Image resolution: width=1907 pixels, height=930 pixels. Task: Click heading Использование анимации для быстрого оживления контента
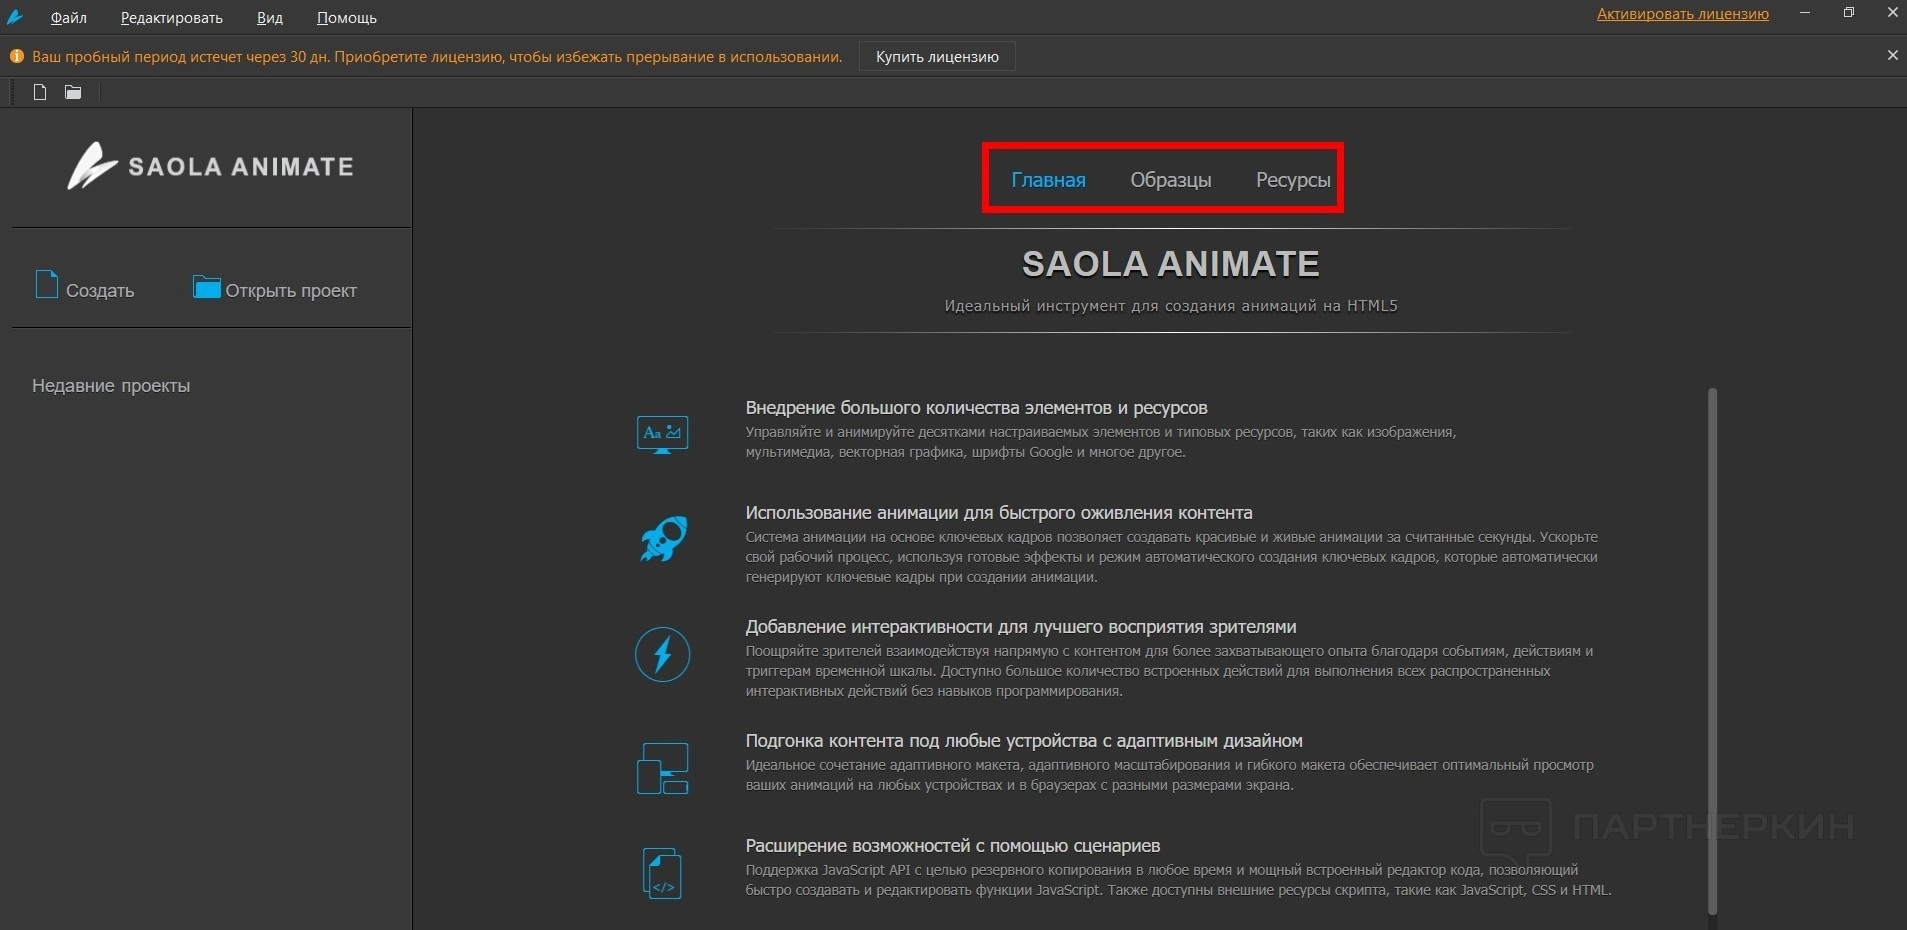[999, 513]
